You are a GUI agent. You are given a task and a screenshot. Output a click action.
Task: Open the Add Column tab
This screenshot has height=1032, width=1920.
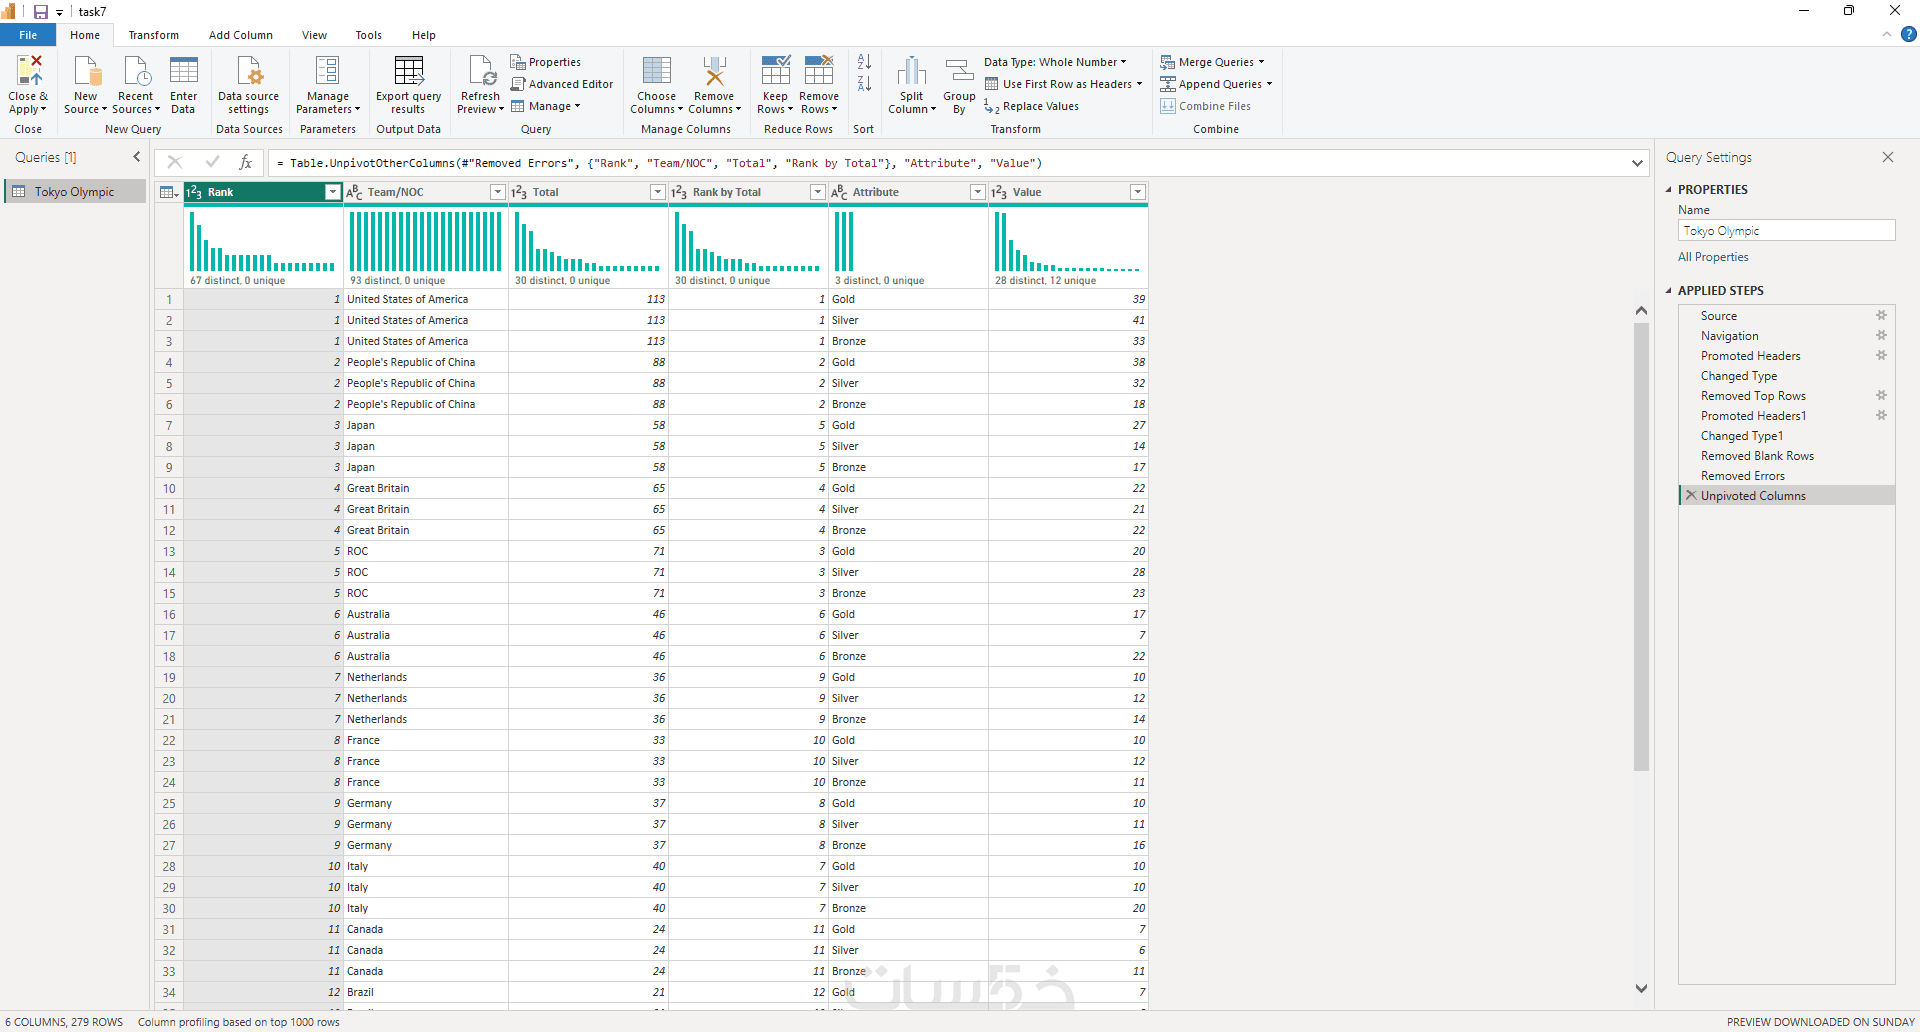(x=240, y=35)
